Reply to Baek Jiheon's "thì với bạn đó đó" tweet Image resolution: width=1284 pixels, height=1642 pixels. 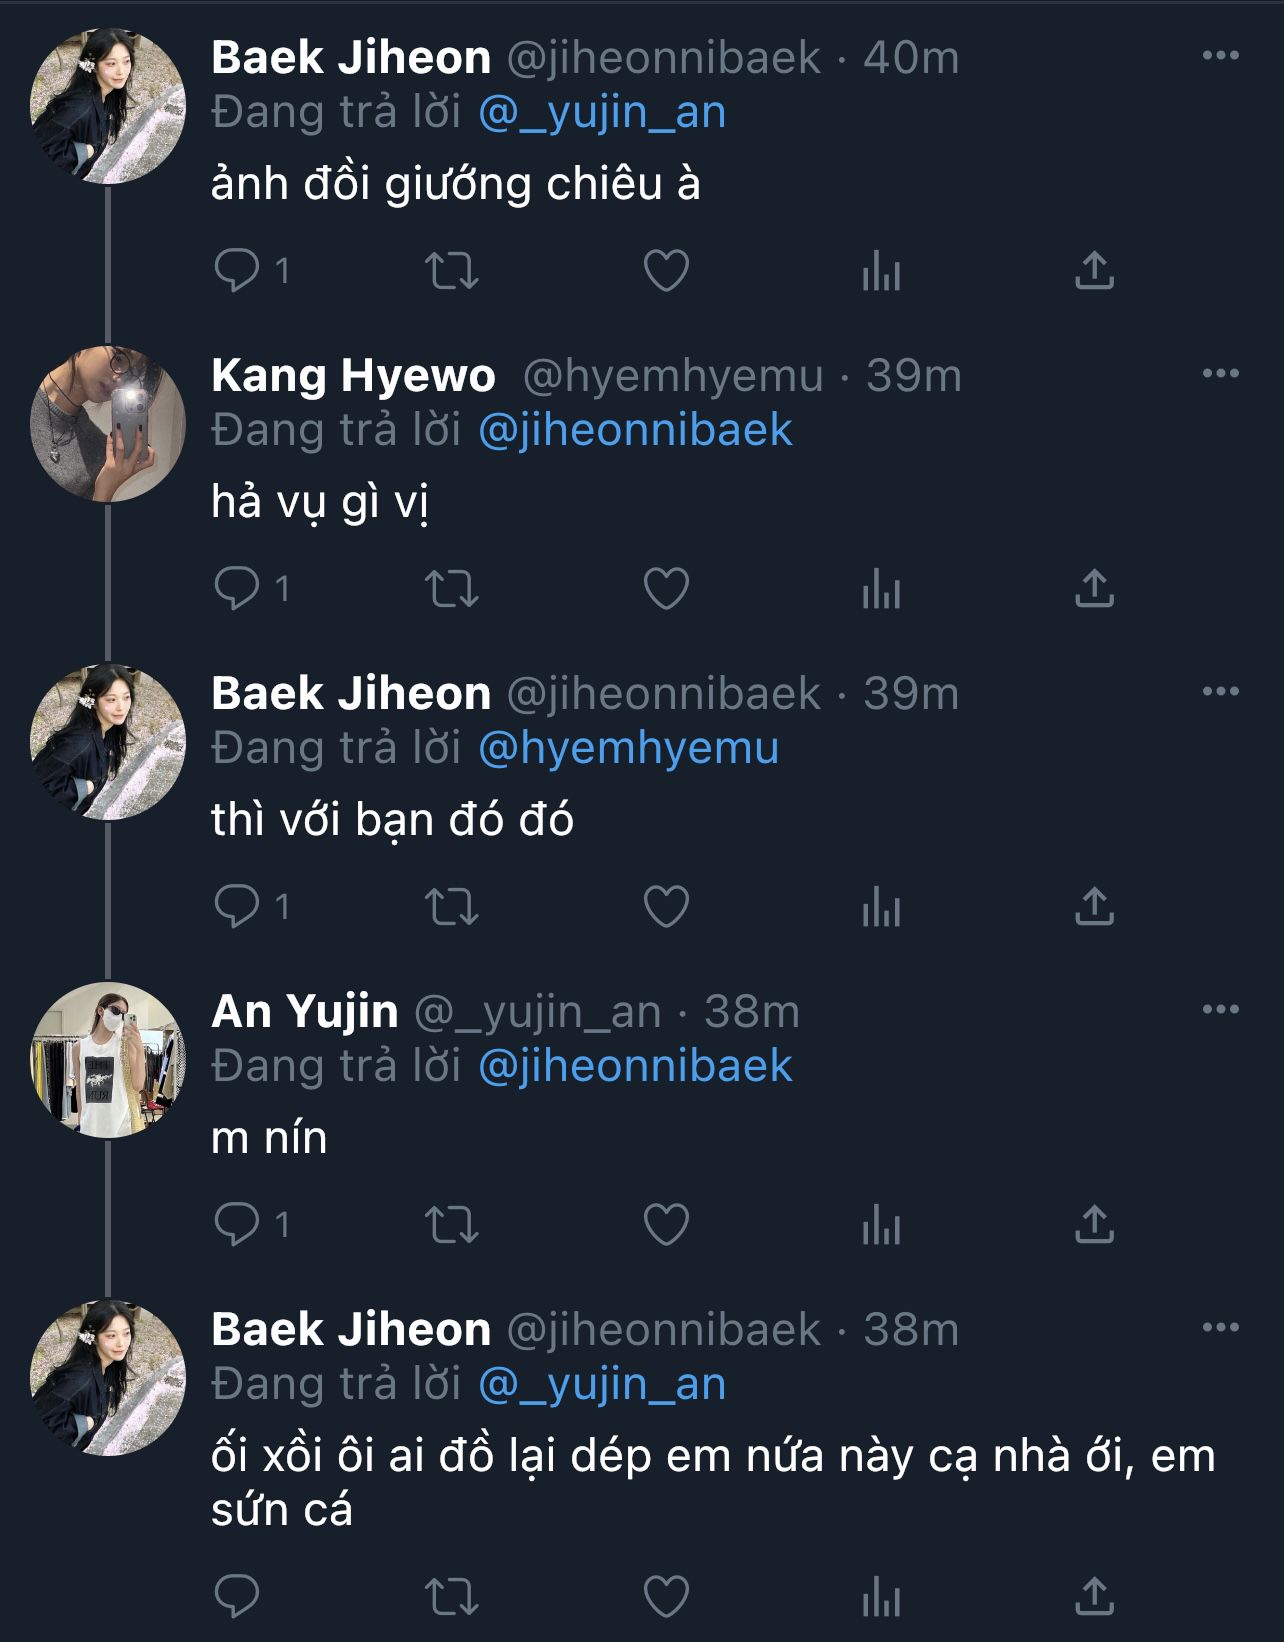(237, 907)
